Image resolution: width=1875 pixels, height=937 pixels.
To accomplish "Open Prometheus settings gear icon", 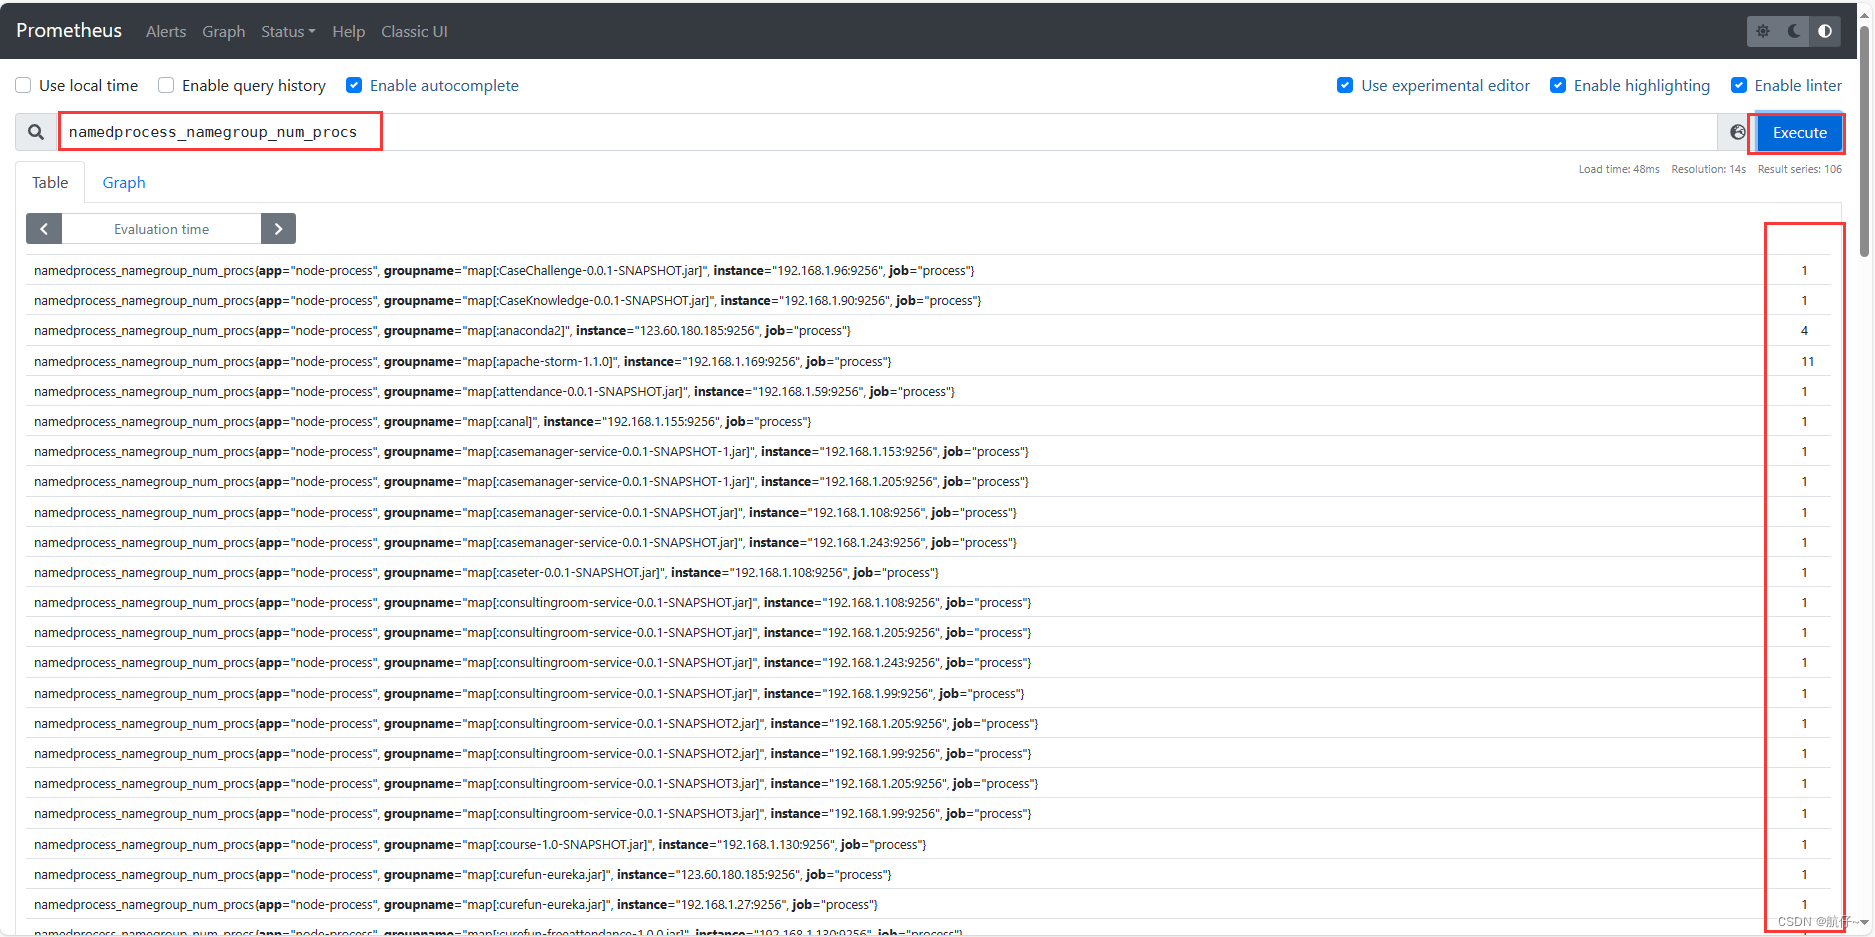I will tap(1762, 31).
